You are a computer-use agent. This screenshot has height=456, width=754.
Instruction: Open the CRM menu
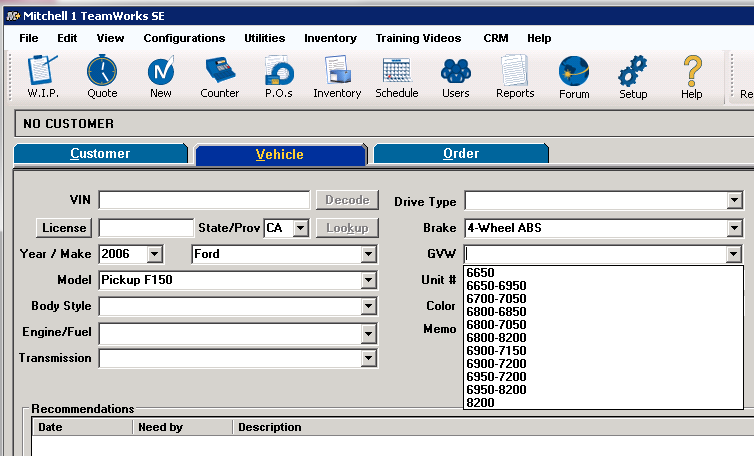[496, 38]
